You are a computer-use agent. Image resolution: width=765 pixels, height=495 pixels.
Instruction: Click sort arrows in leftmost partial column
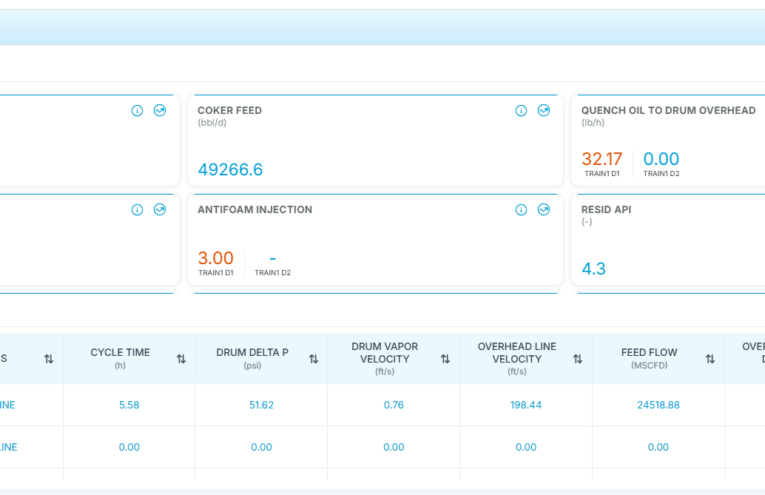click(x=49, y=359)
